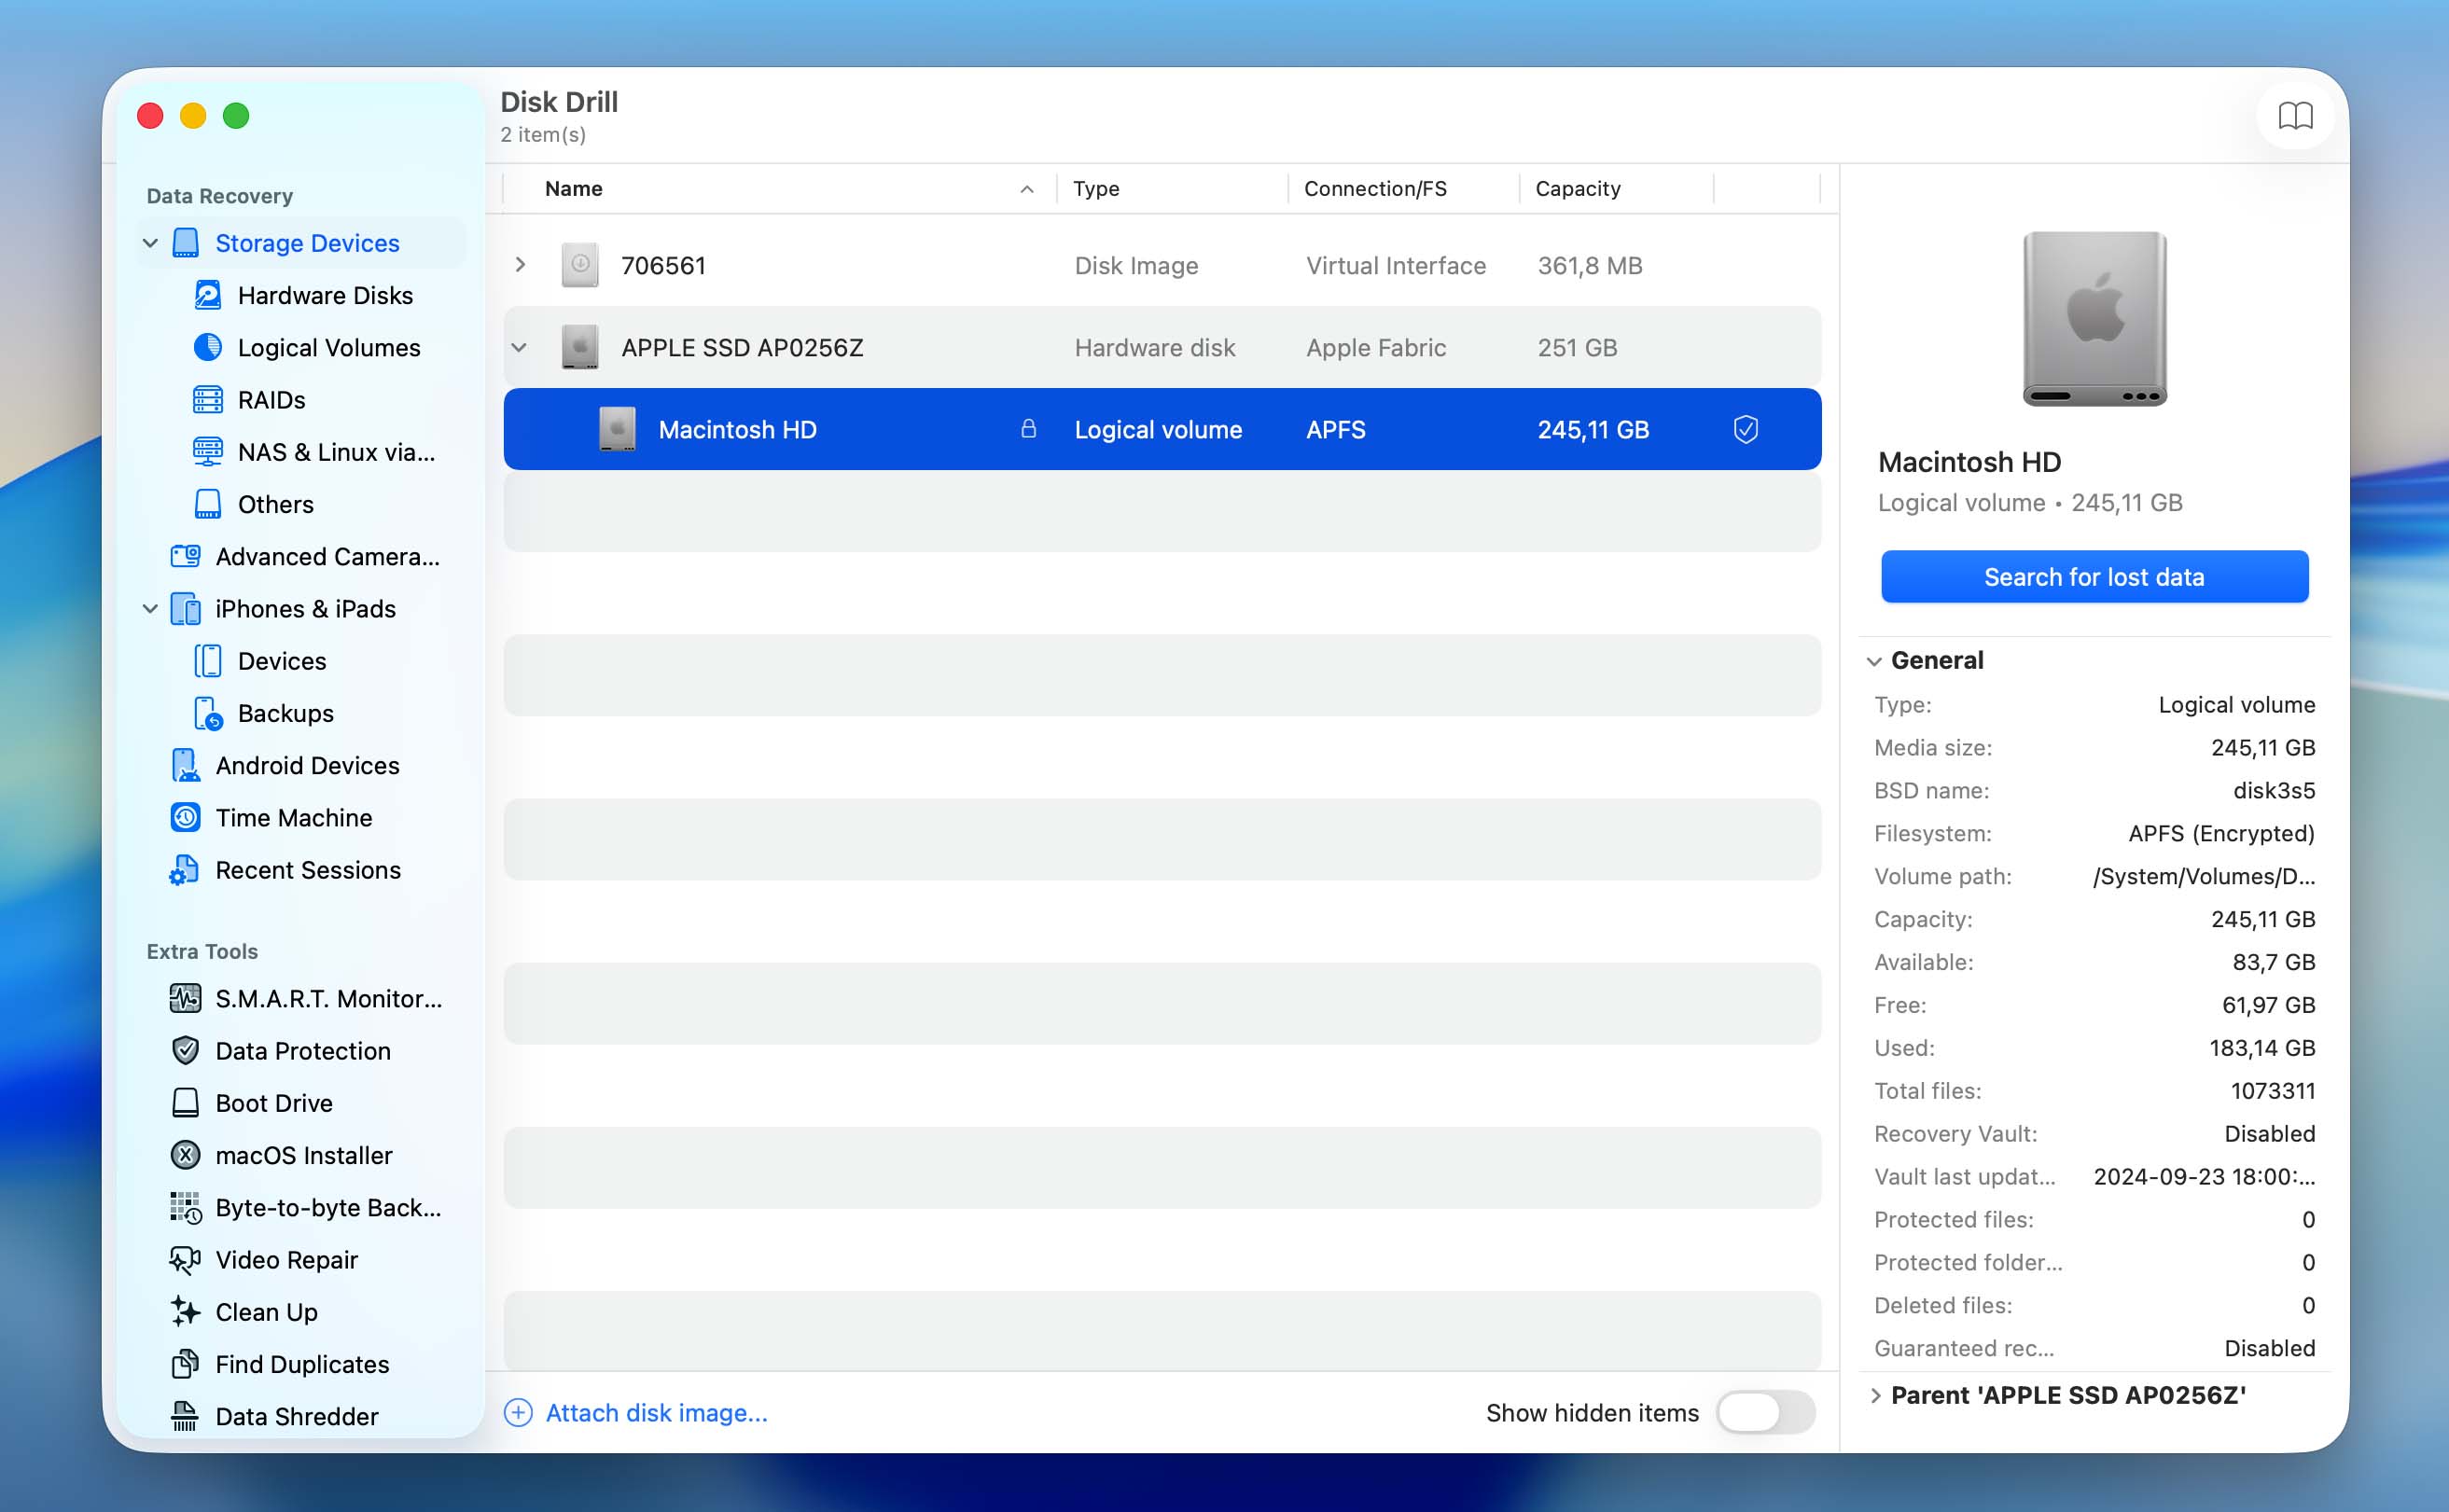The image size is (2449, 1512).
Task: Click Search for lost data button
Action: pos(2094,576)
